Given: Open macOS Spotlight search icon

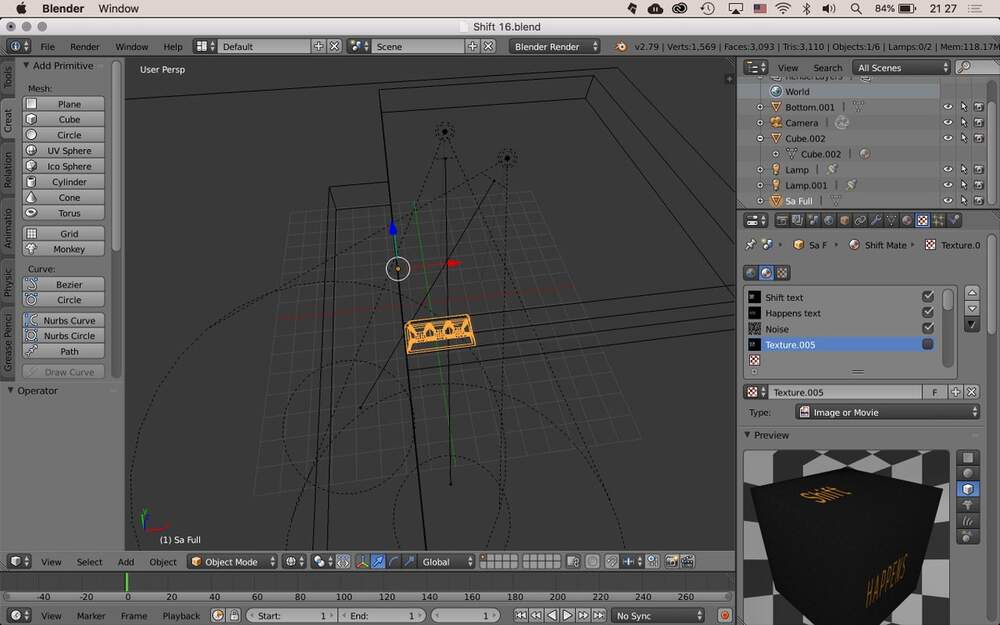Looking at the screenshot, I should tap(856, 8).
